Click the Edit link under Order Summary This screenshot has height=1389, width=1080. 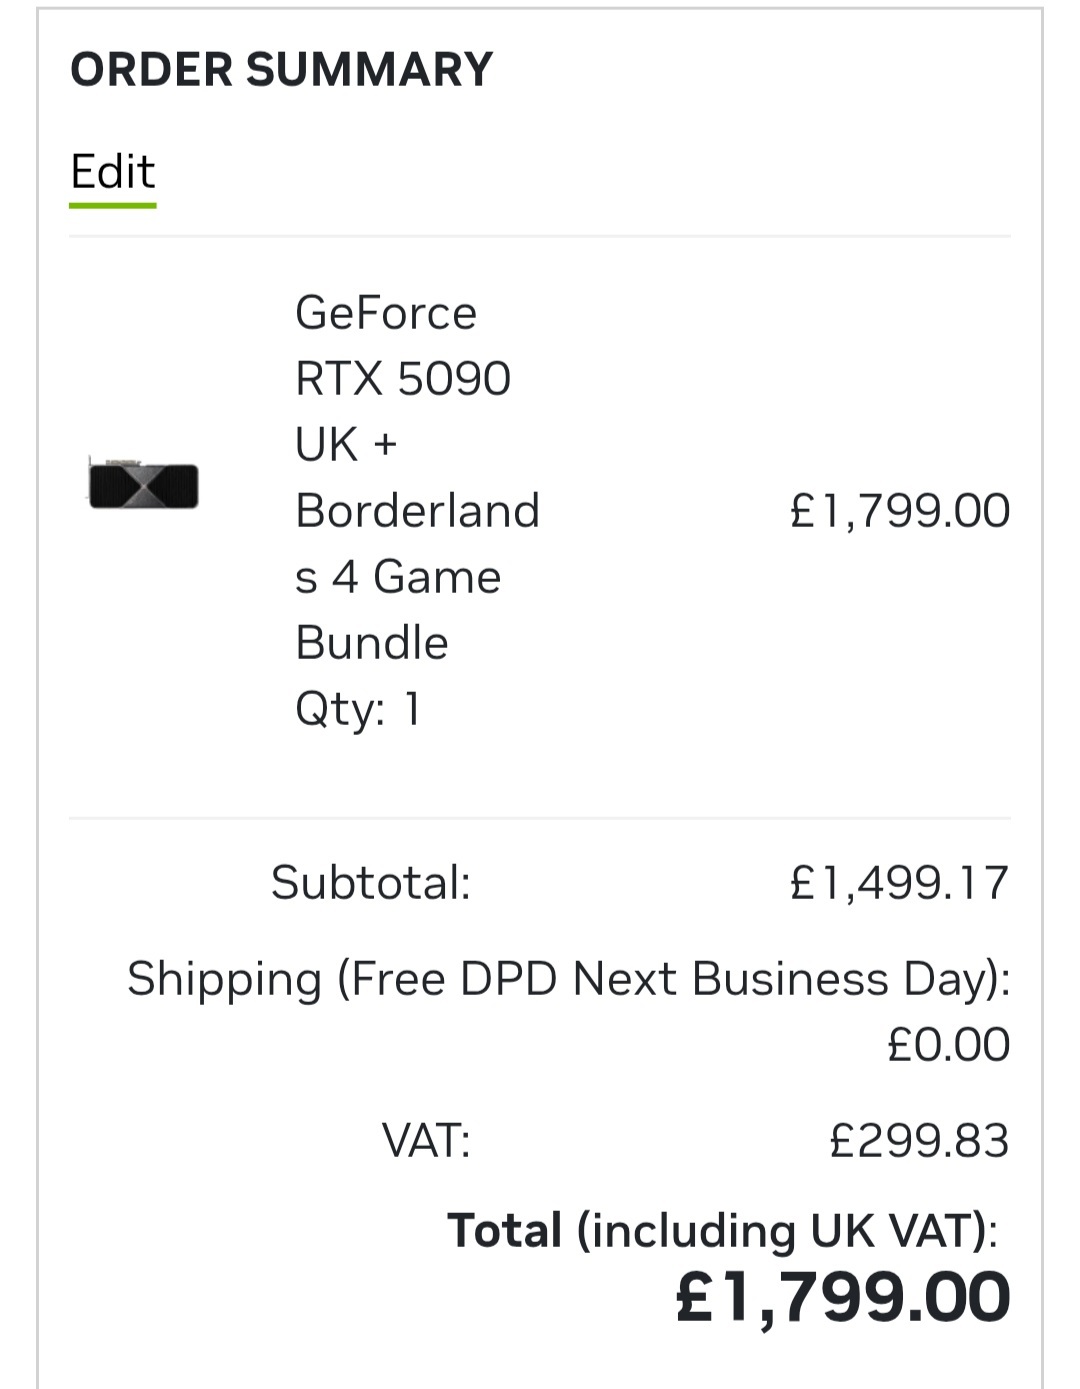pyautogui.click(x=113, y=172)
